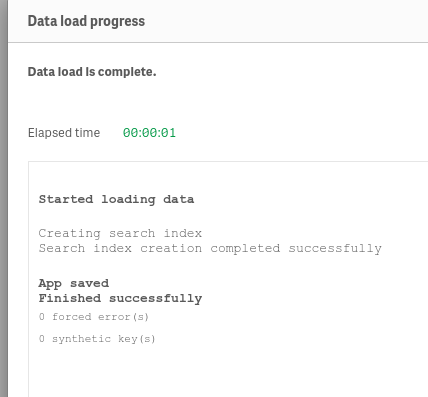This screenshot has width=428, height=397.
Task: Click the 'App saved' log line
Action: pos(74,283)
